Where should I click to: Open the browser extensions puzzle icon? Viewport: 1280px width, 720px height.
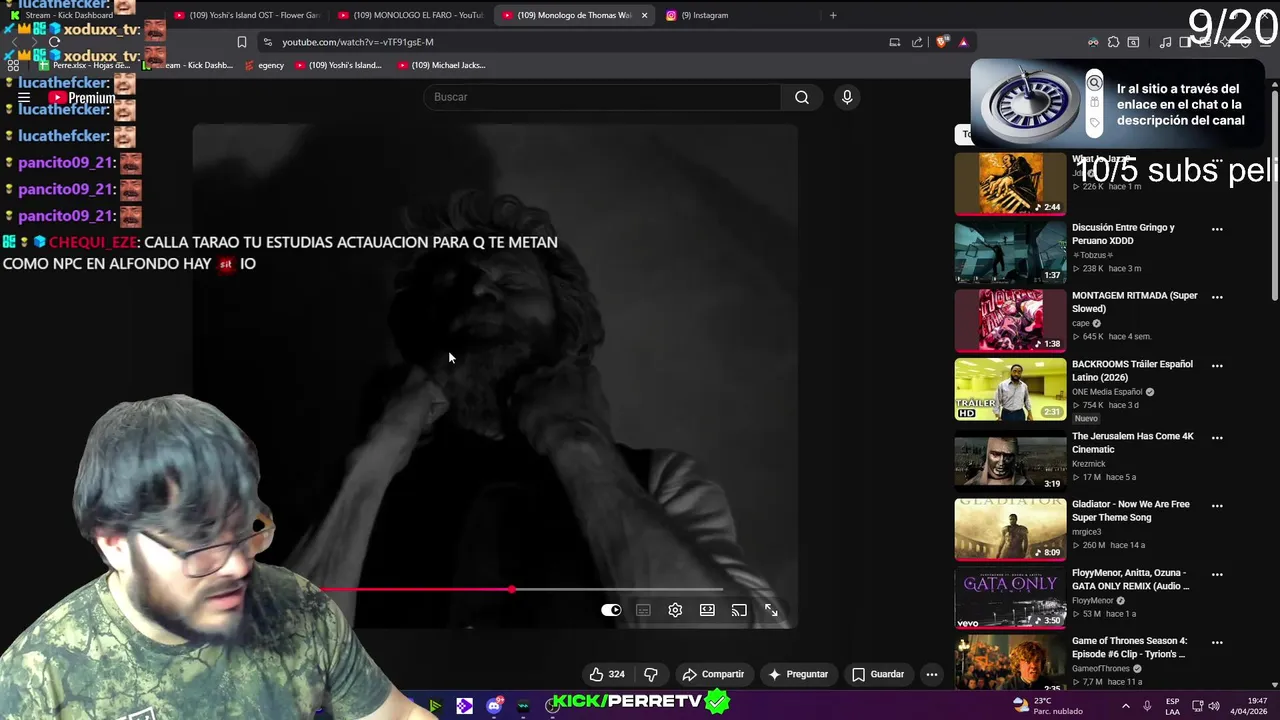pyautogui.click(x=1113, y=42)
